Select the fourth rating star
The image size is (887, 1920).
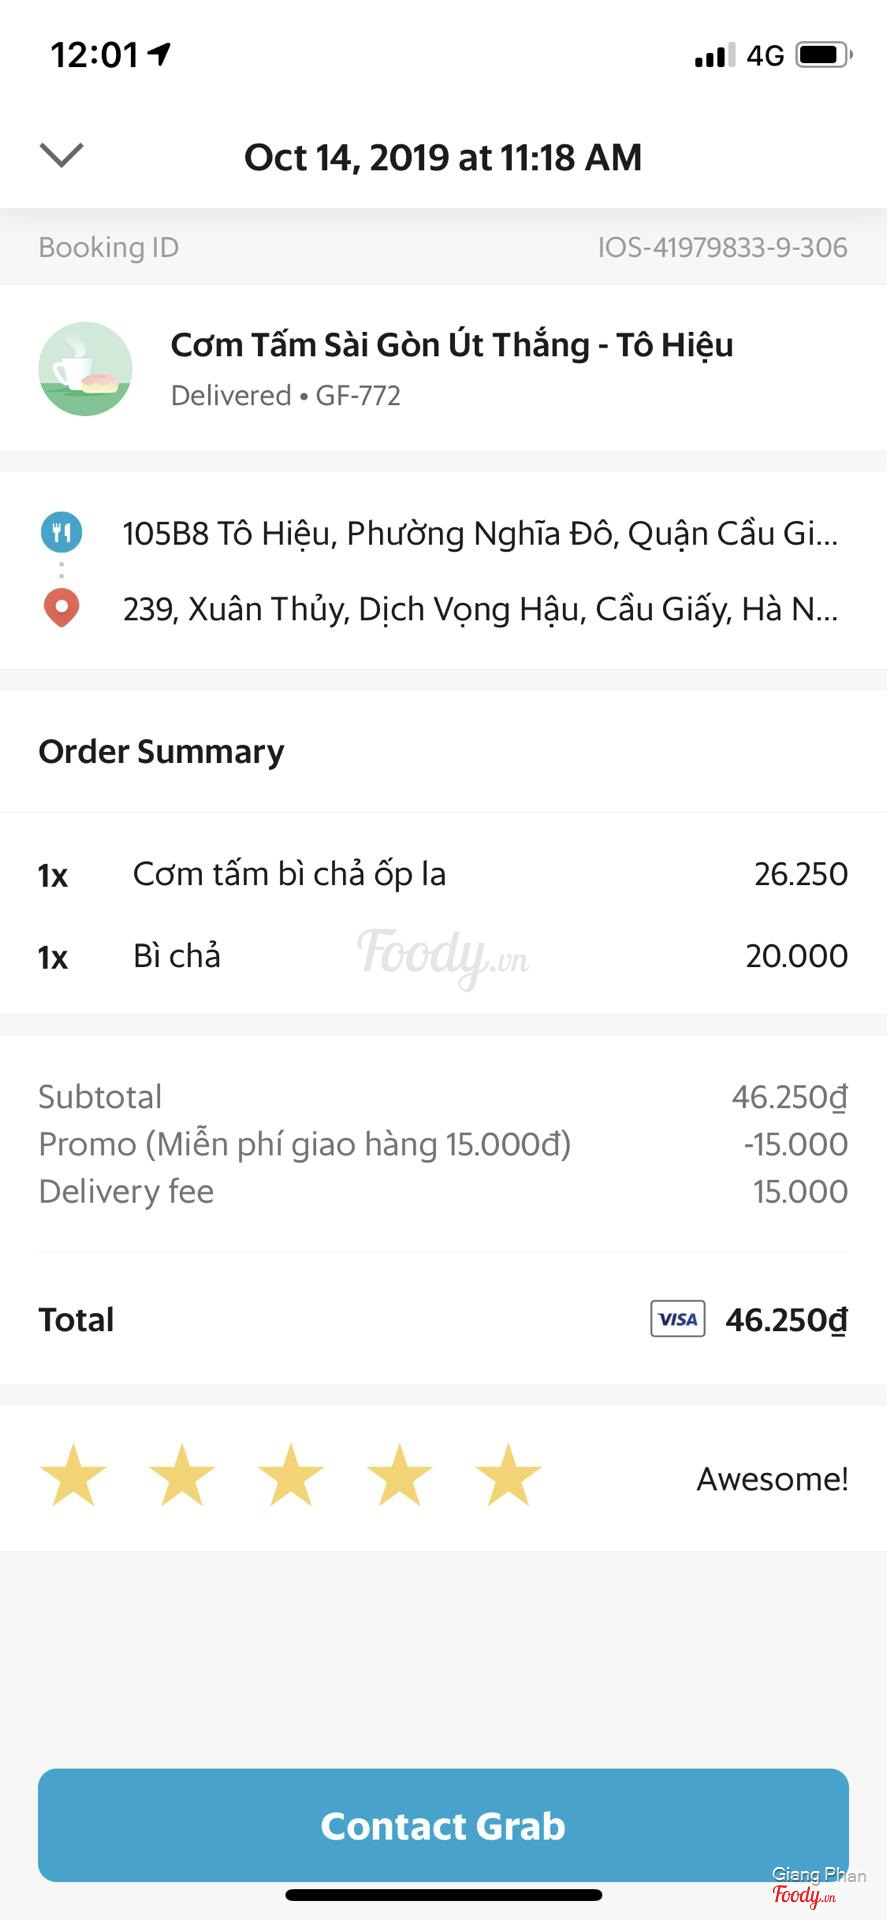(400, 1475)
